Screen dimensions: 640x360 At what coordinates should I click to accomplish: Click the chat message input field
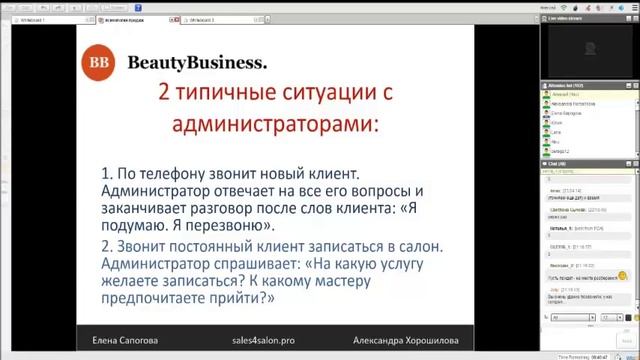pyautogui.click(x=578, y=338)
